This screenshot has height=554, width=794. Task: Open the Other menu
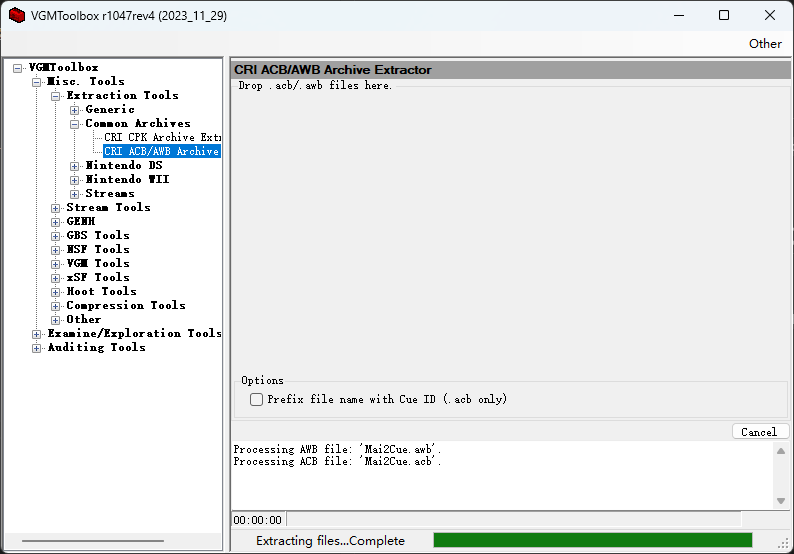765,43
